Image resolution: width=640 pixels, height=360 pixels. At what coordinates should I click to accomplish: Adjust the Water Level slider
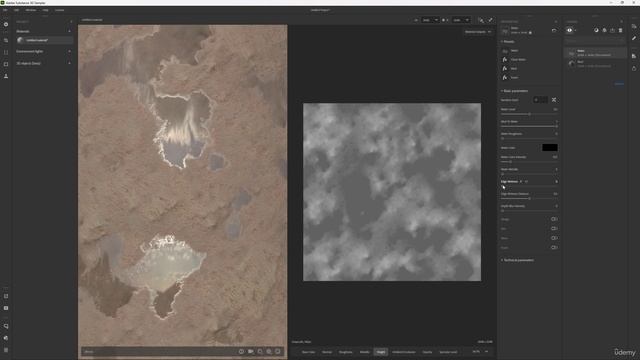pos(529,114)
